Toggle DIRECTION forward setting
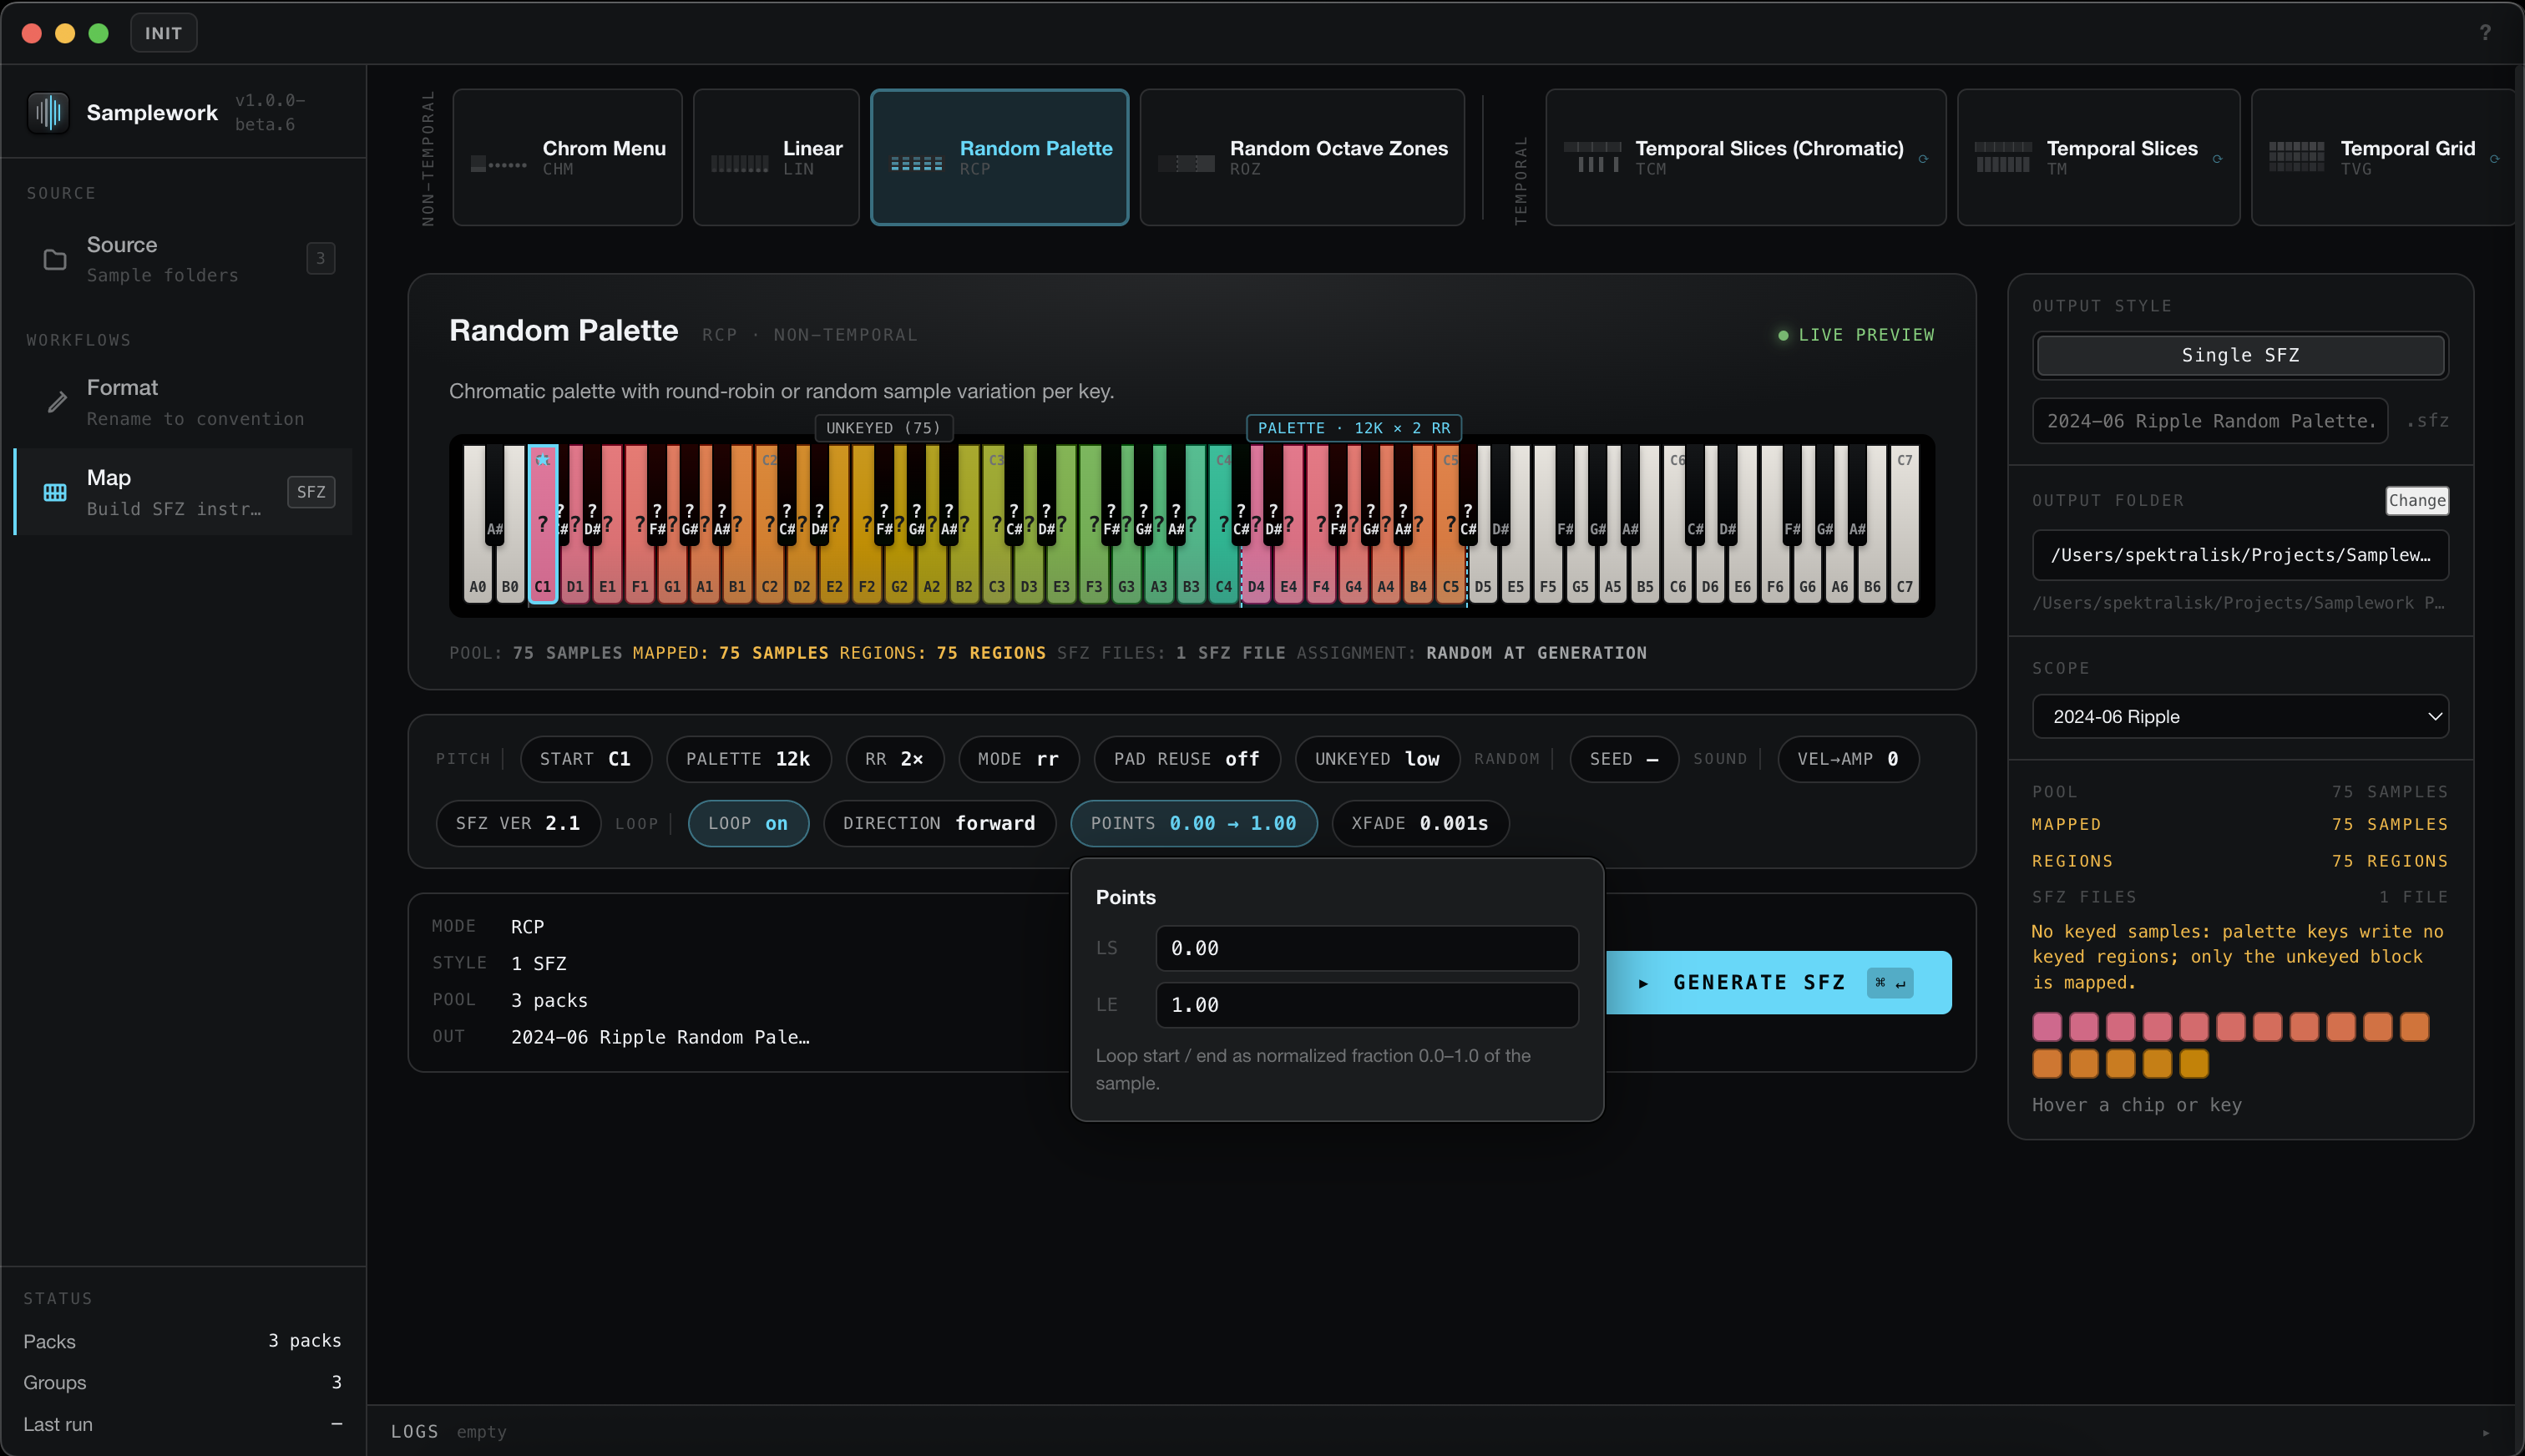 click(x=939, y=823)
